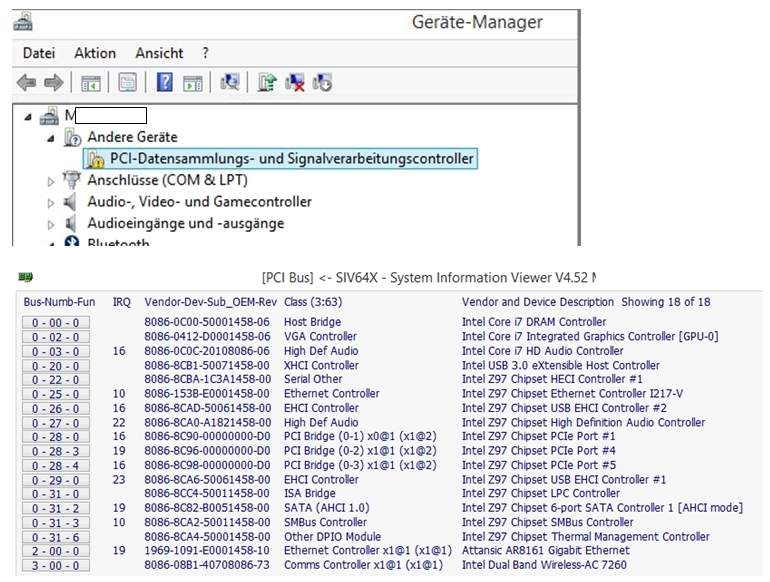Click the 0 - 31 - 2 bus button
This screenshot has height=582, width=770.
tap(55, 508)
